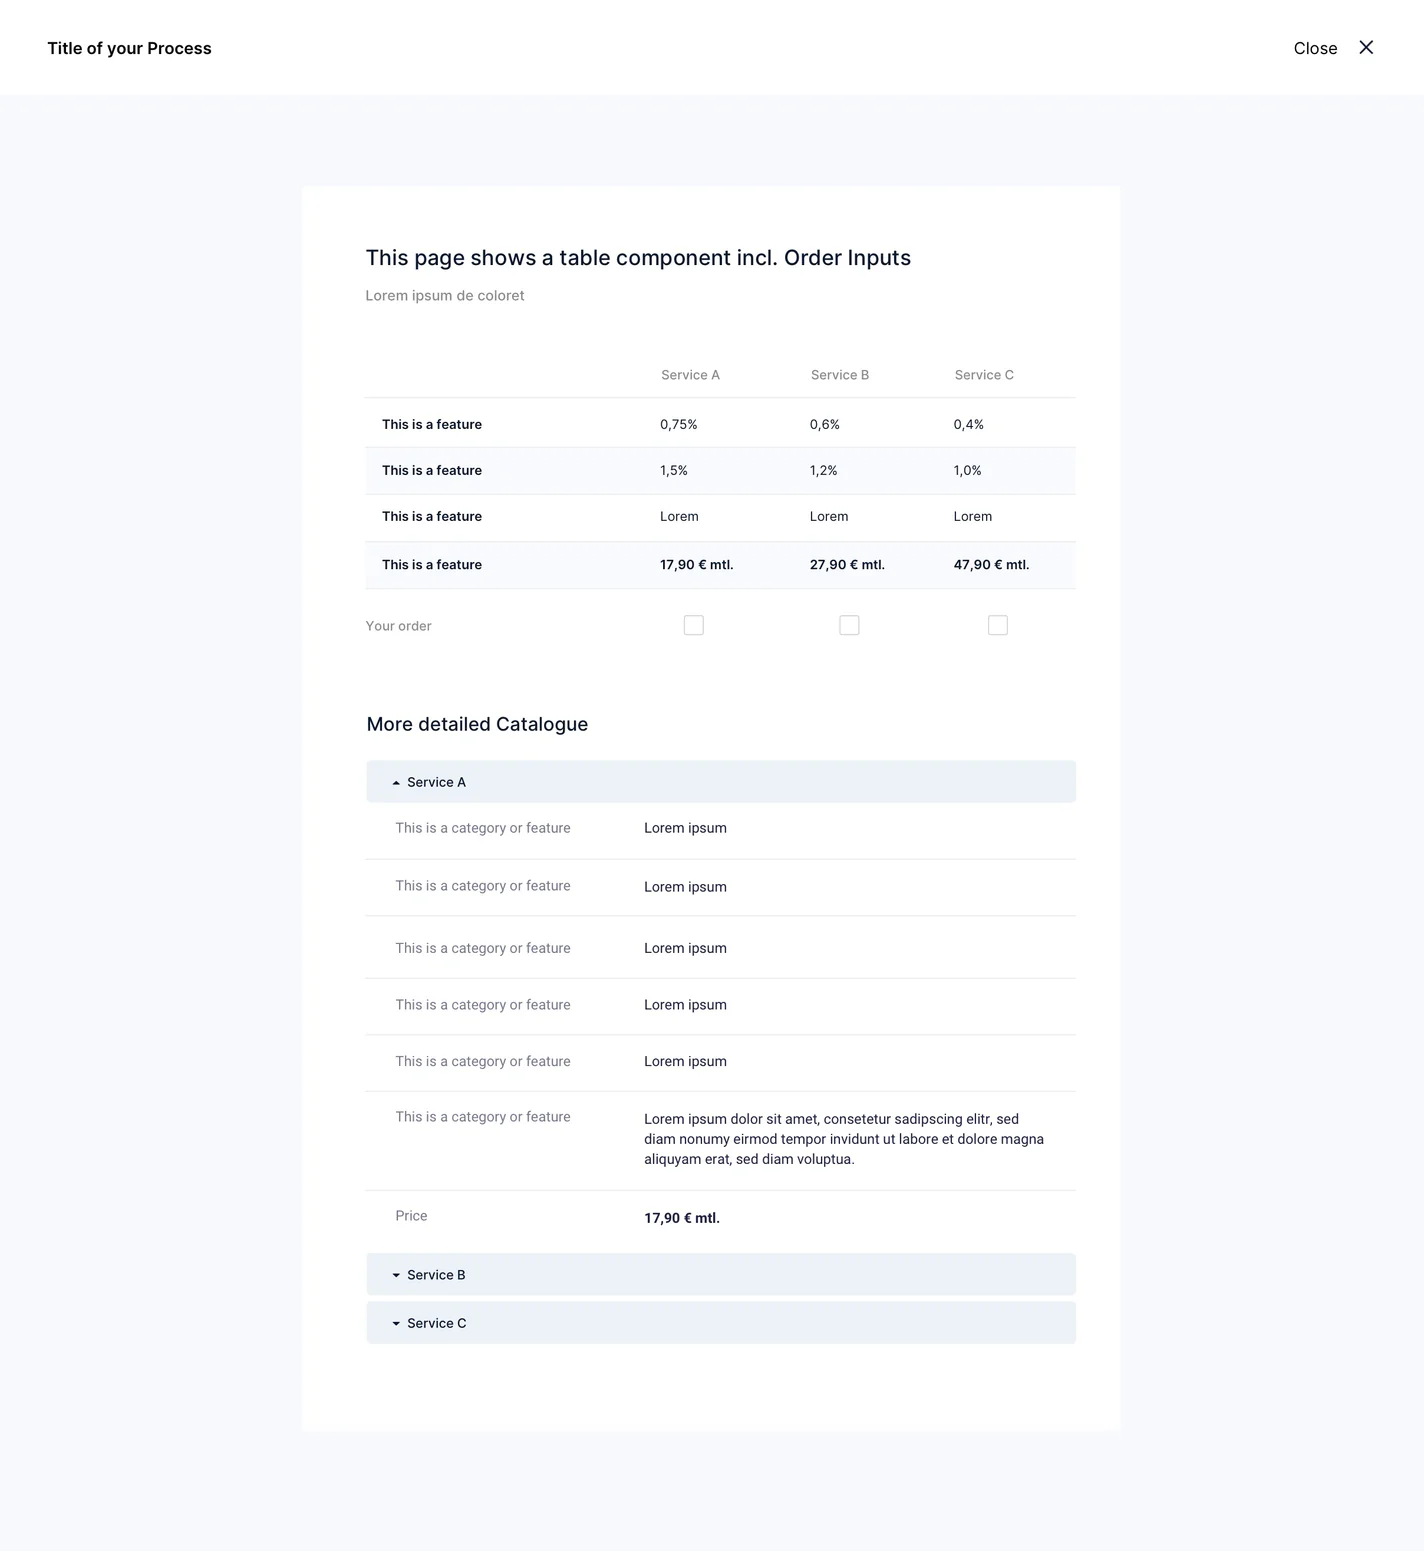Screen dimensions: 1424x1551
Task: Select the Service A column header
Action: coord(690,375)
